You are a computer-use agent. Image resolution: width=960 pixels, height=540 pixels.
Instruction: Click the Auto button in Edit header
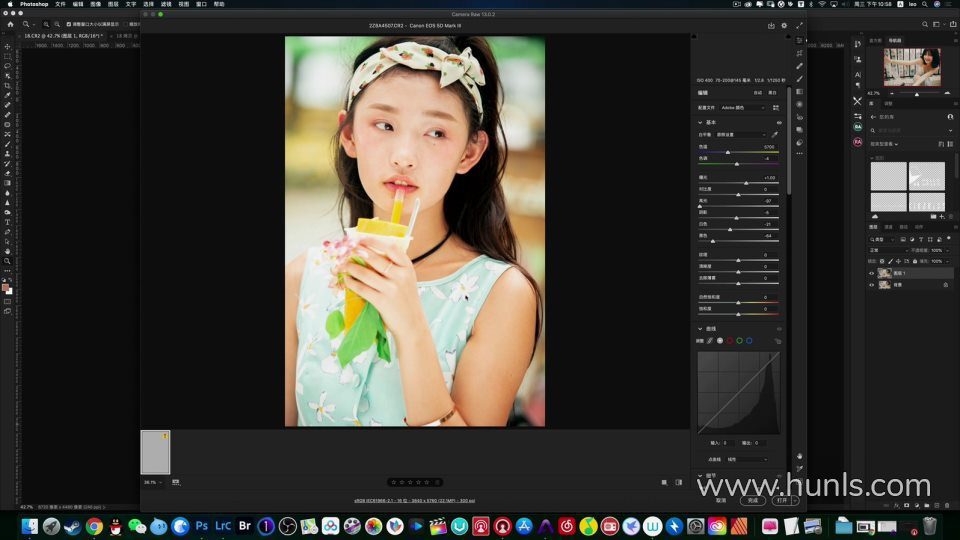coord(758,93)
